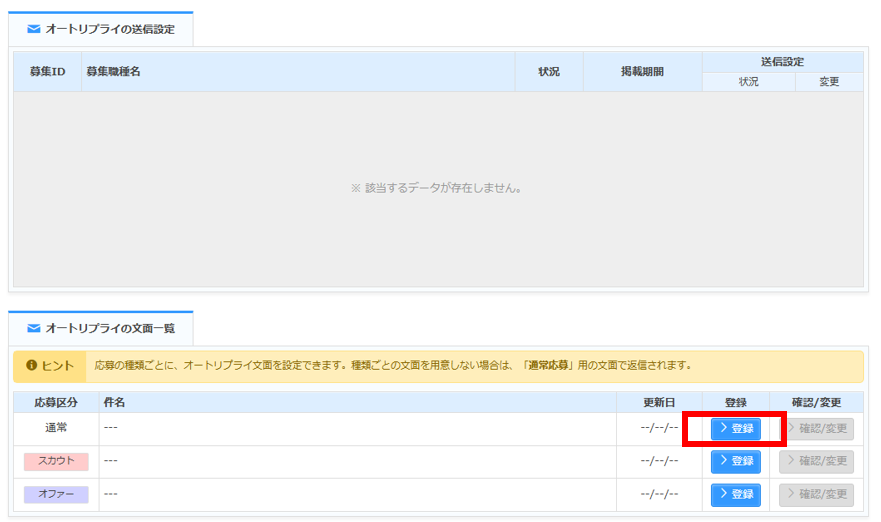The image size is (881, 522).
Task: Click the 確認/変更 column header
Action: [x=816, y=402]
